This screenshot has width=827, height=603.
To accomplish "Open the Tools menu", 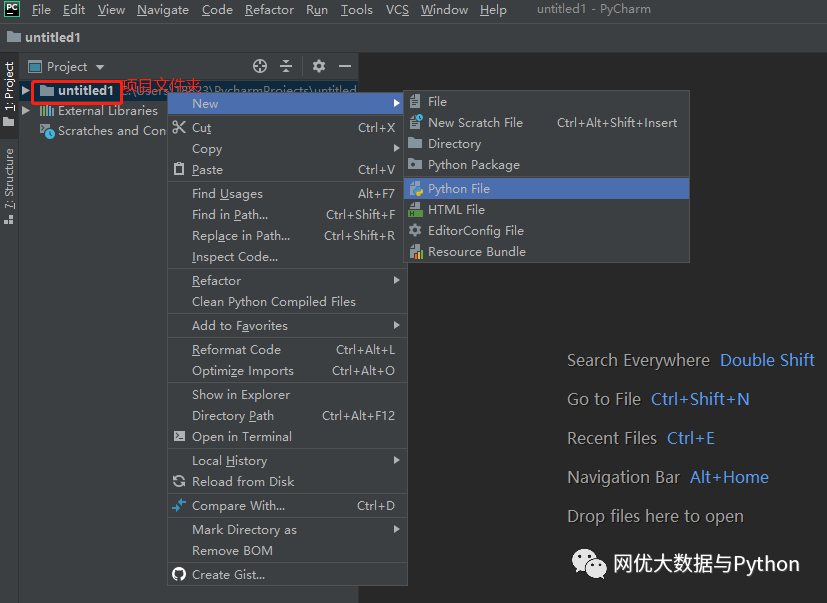I will [357, 9].
